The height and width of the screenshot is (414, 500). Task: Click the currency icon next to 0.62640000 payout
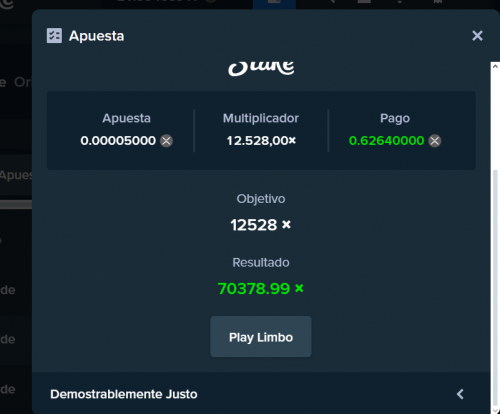(434, 141)
